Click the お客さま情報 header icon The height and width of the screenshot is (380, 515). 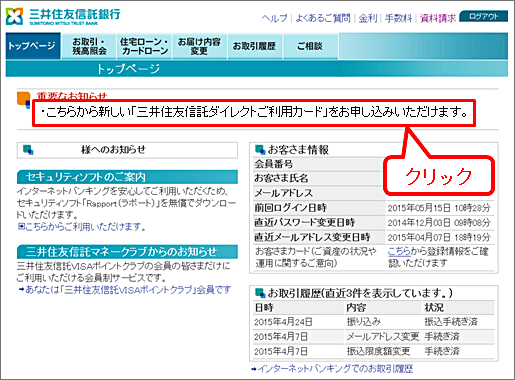260,150
